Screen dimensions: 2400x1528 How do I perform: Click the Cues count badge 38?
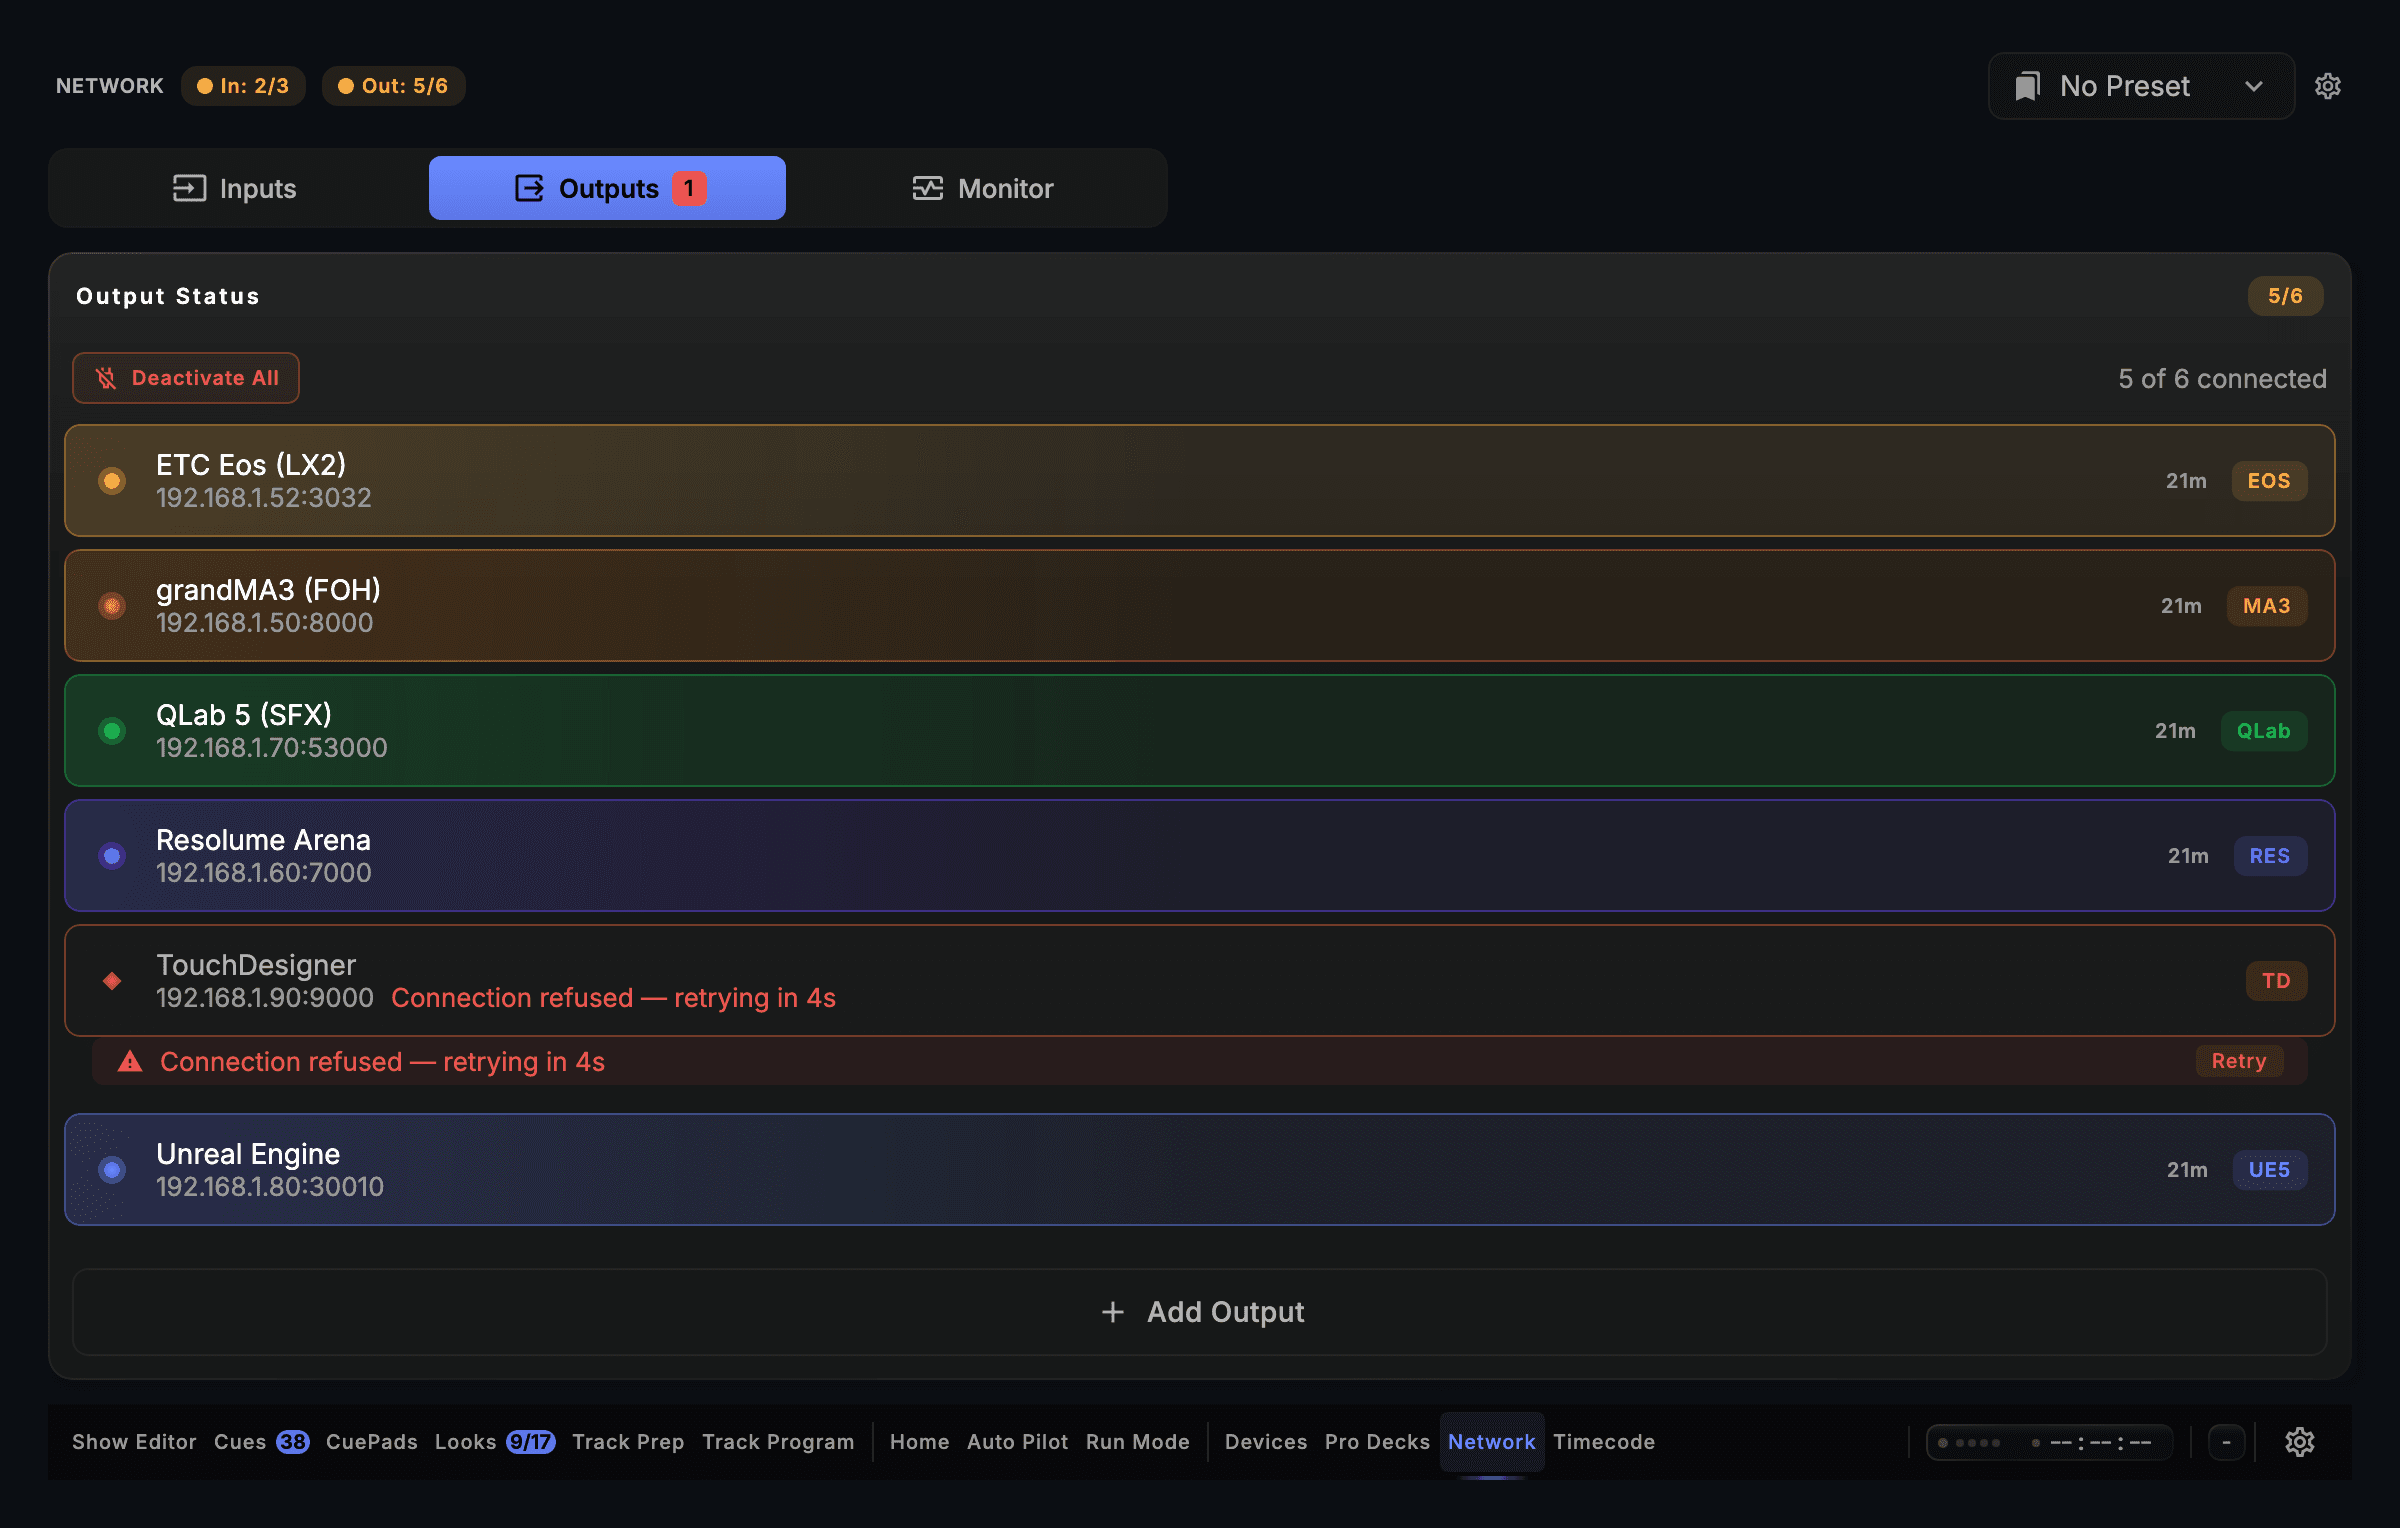click(293, 1442)
